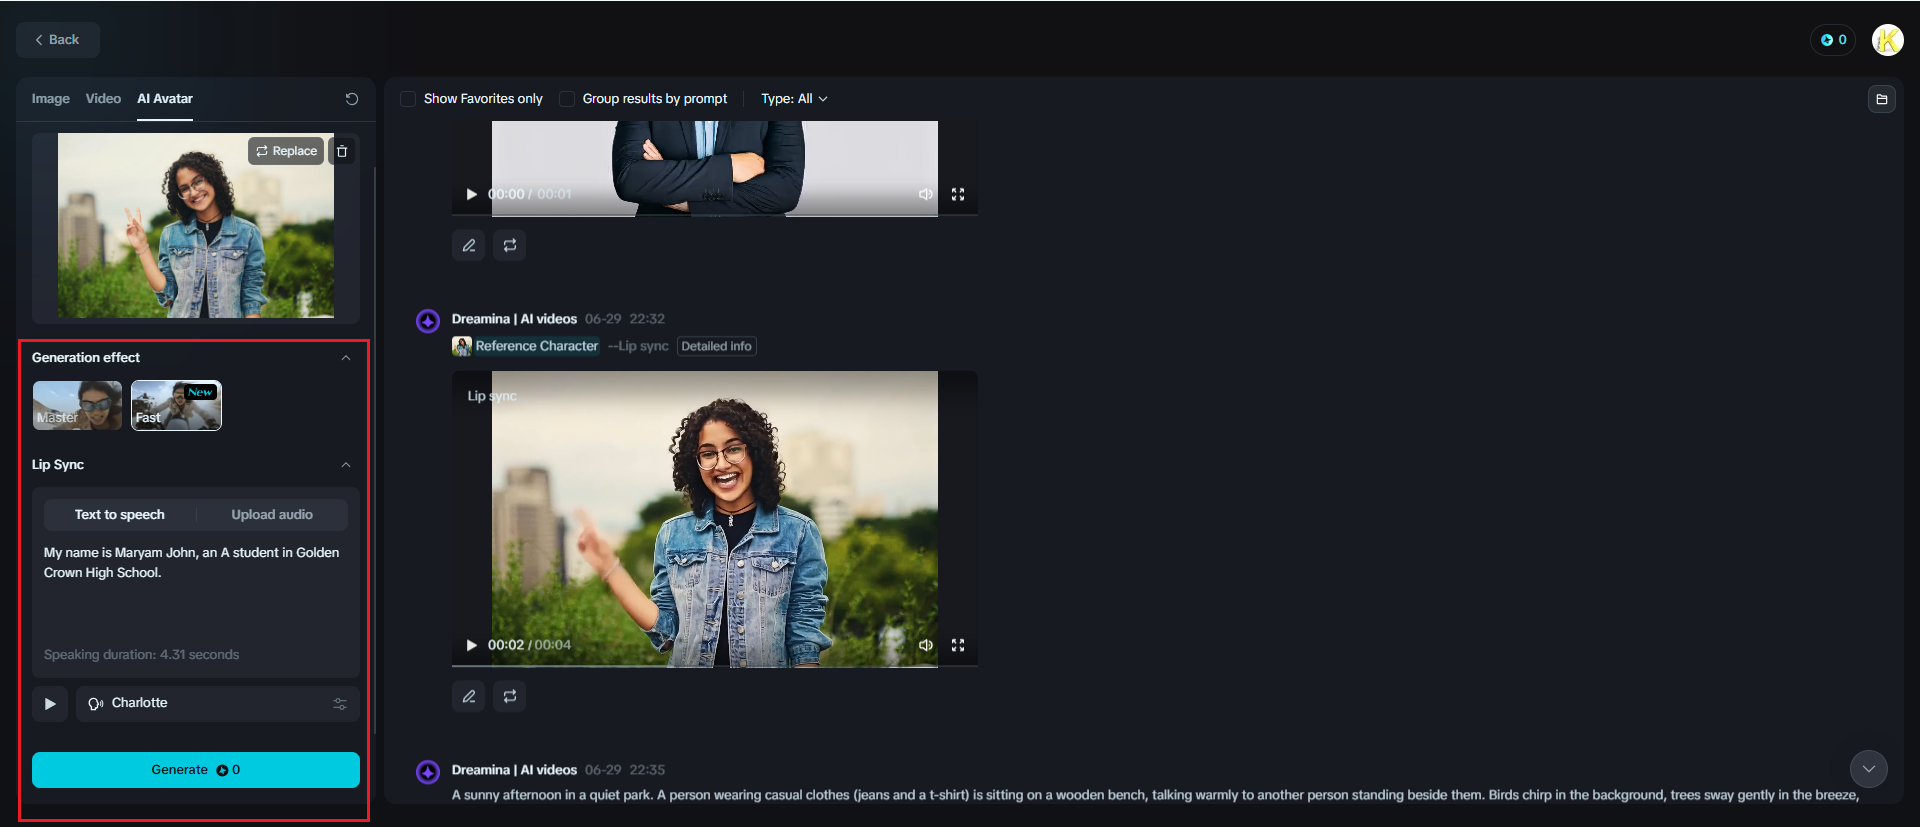Click Dreamina avatar icon at 22:32 post
This screenshot has height=827, width=1920.
[428, 321]
